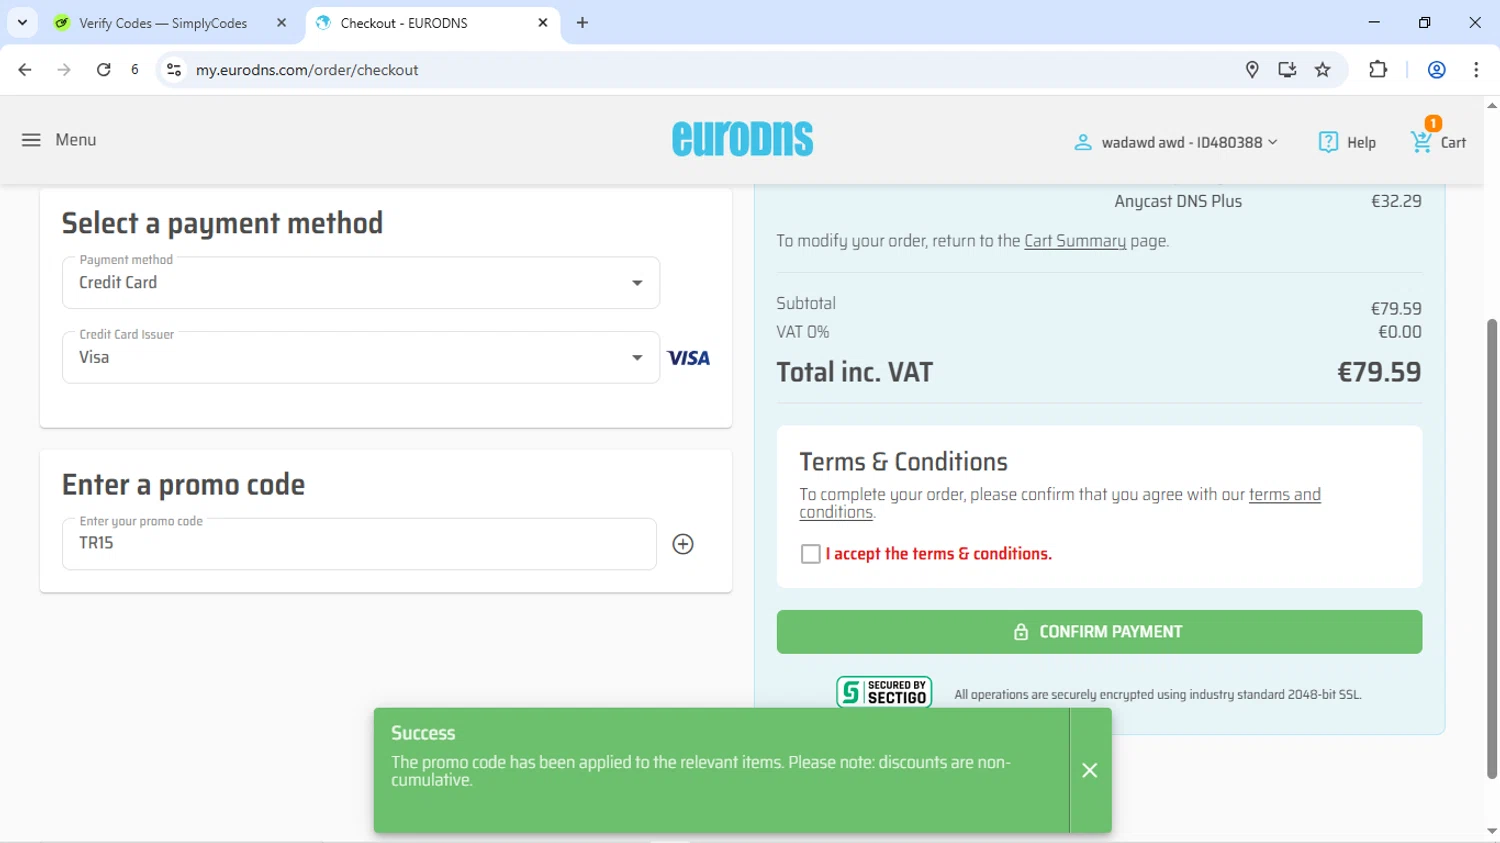
Task: Open the tab search dropdown
Action: tap(22, 22)
